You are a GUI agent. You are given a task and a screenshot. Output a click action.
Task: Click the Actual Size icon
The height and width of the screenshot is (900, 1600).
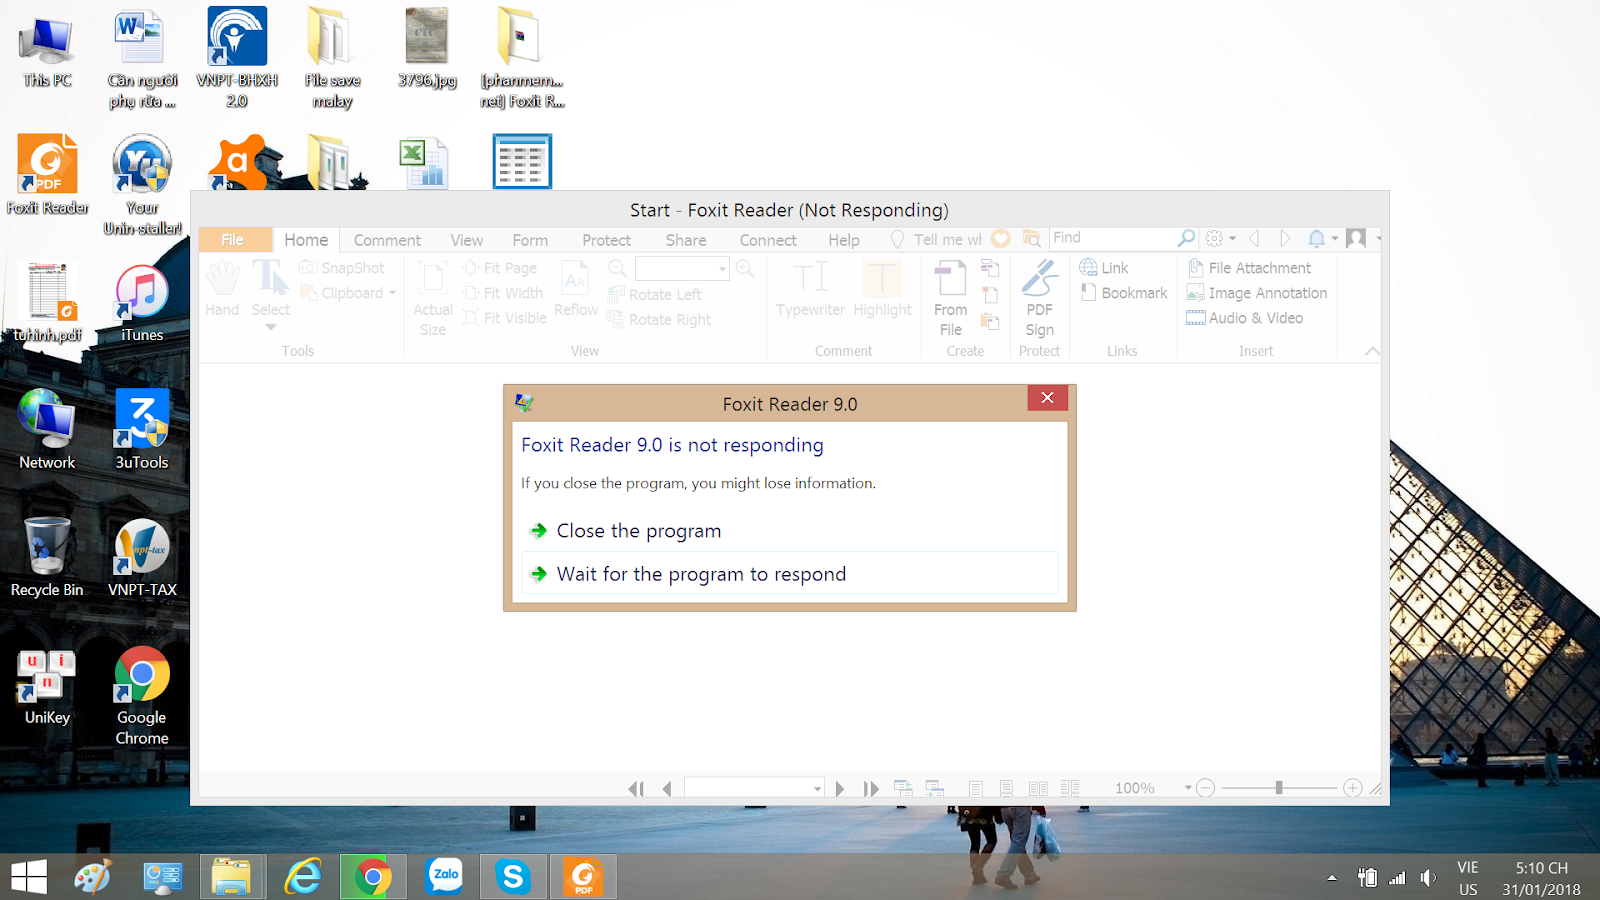pyautogui.click(x=433, y=299)
